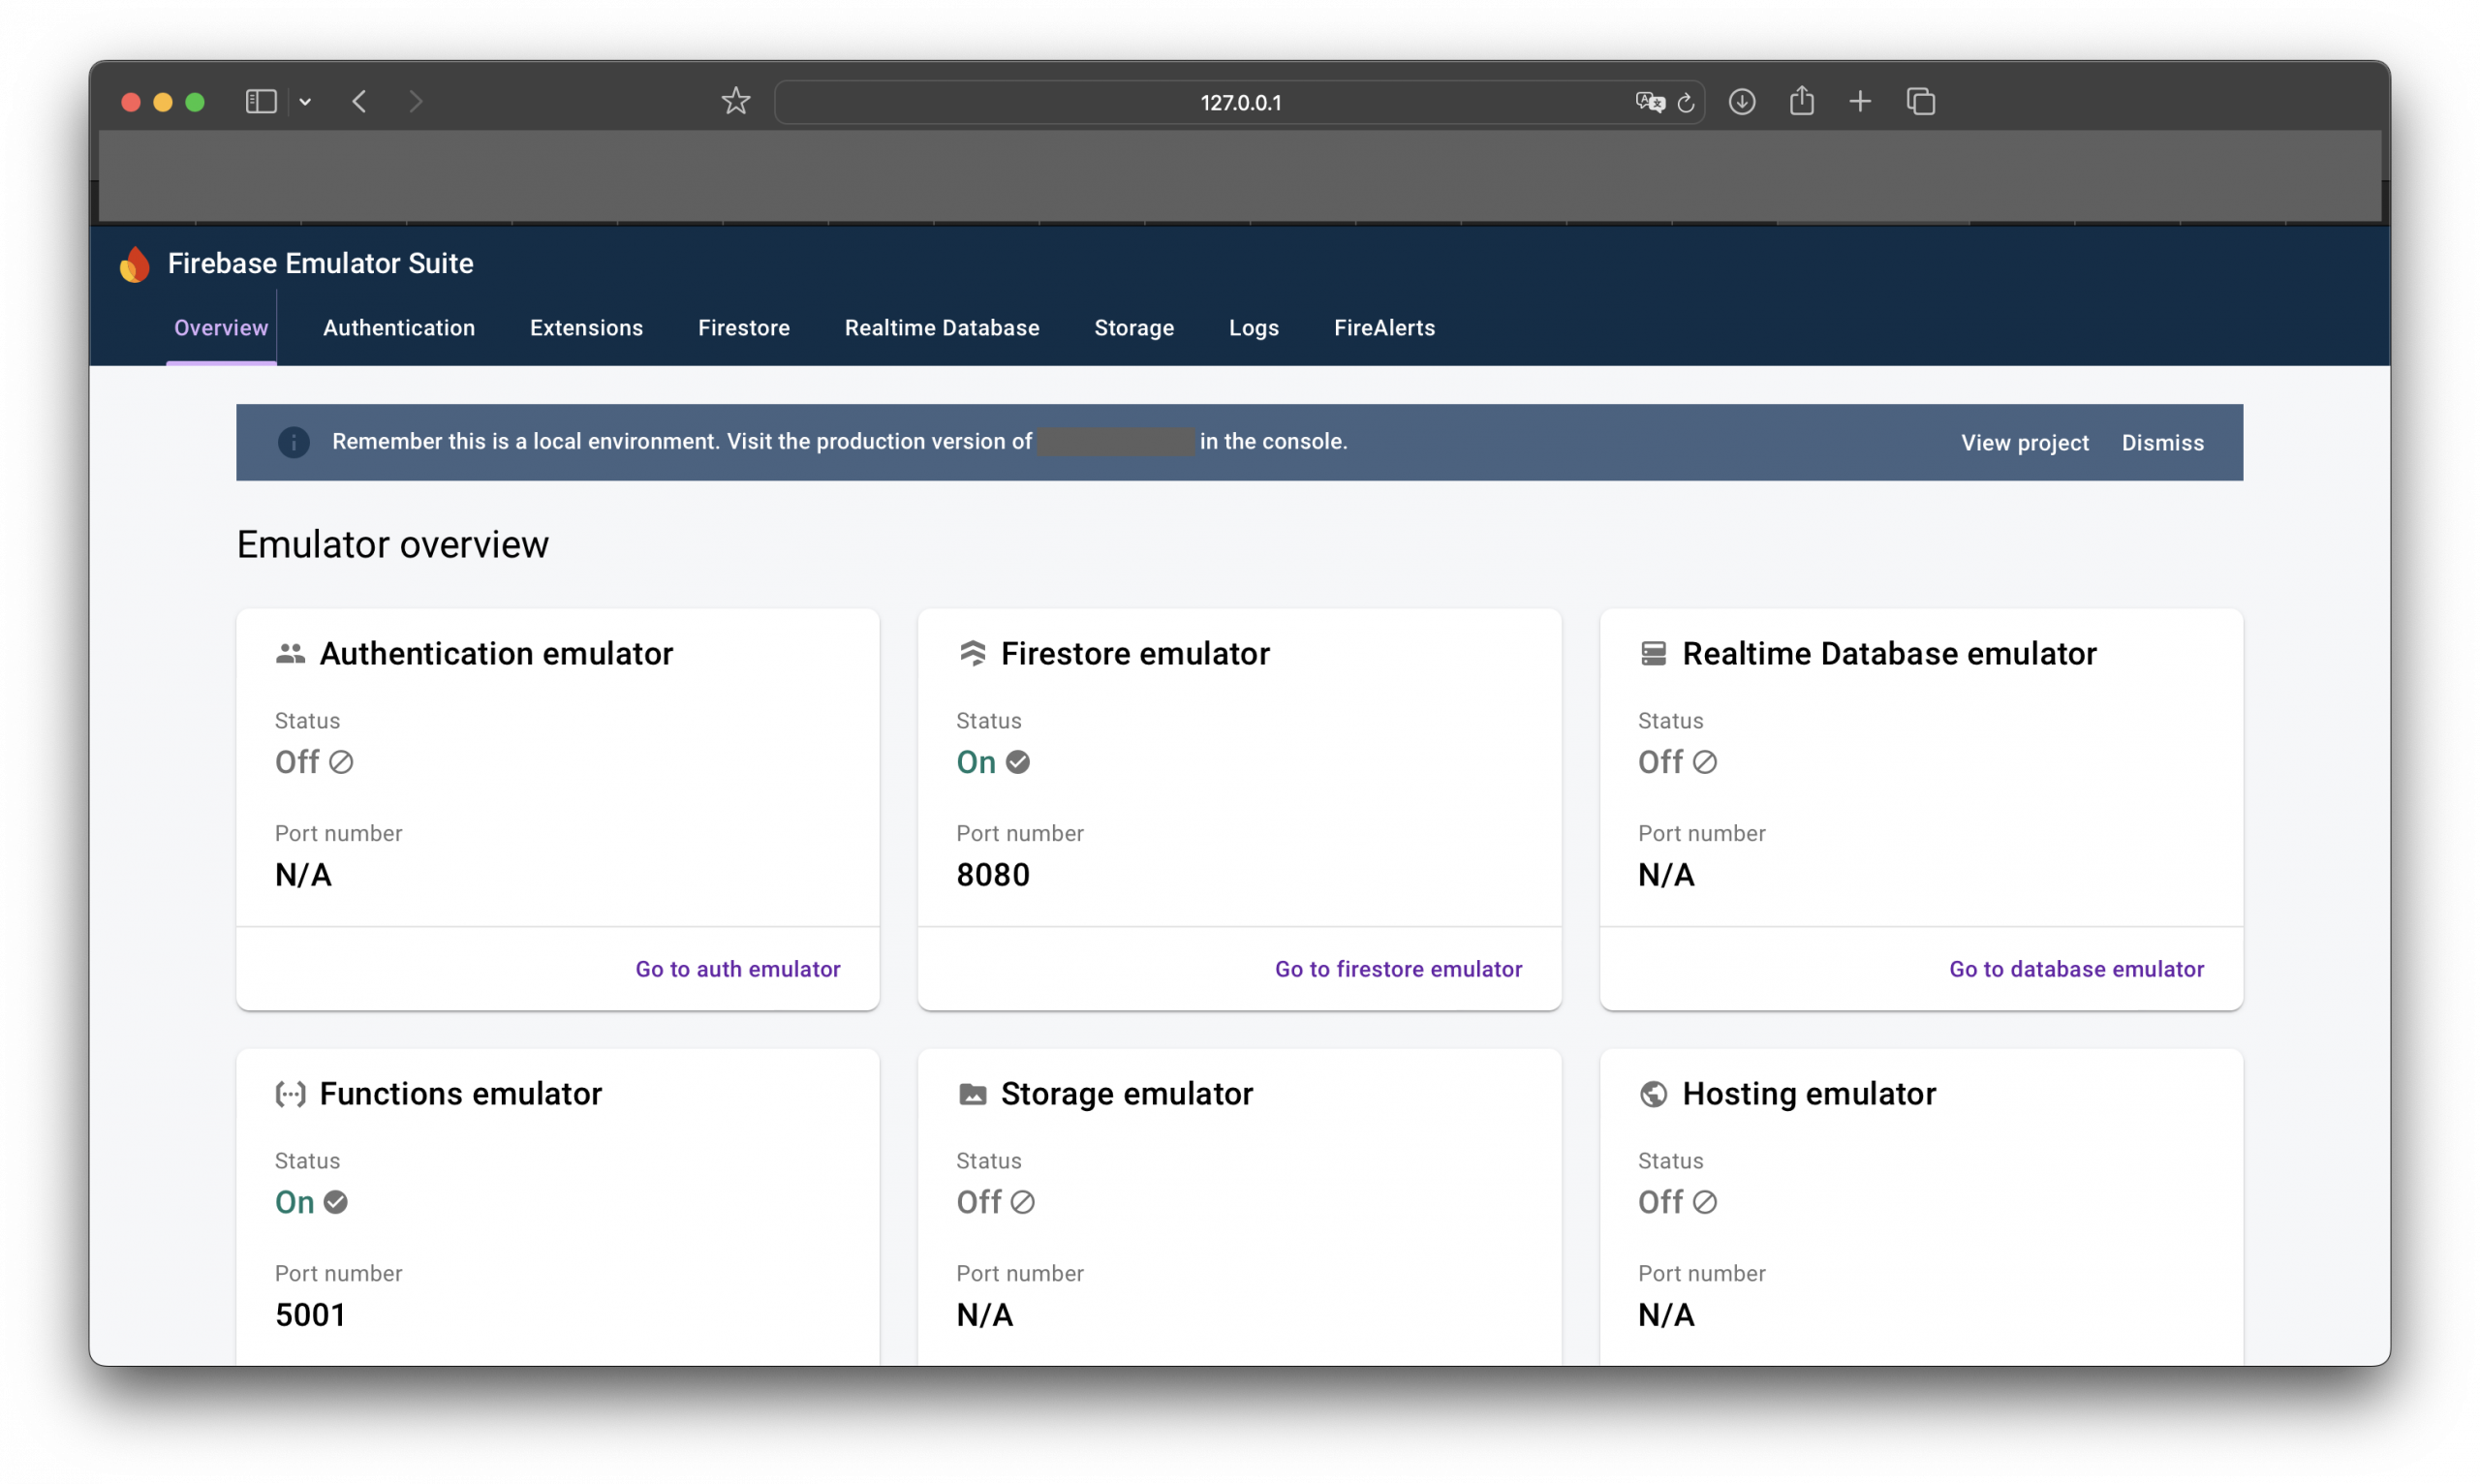Click Realtime Database N/A port value

pos(1666,875)
